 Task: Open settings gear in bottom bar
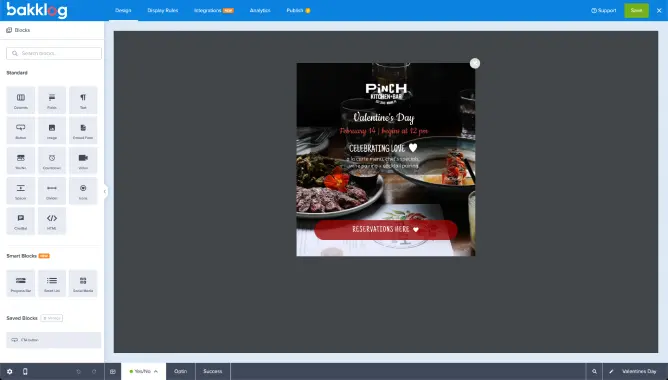tap(9, 371)
